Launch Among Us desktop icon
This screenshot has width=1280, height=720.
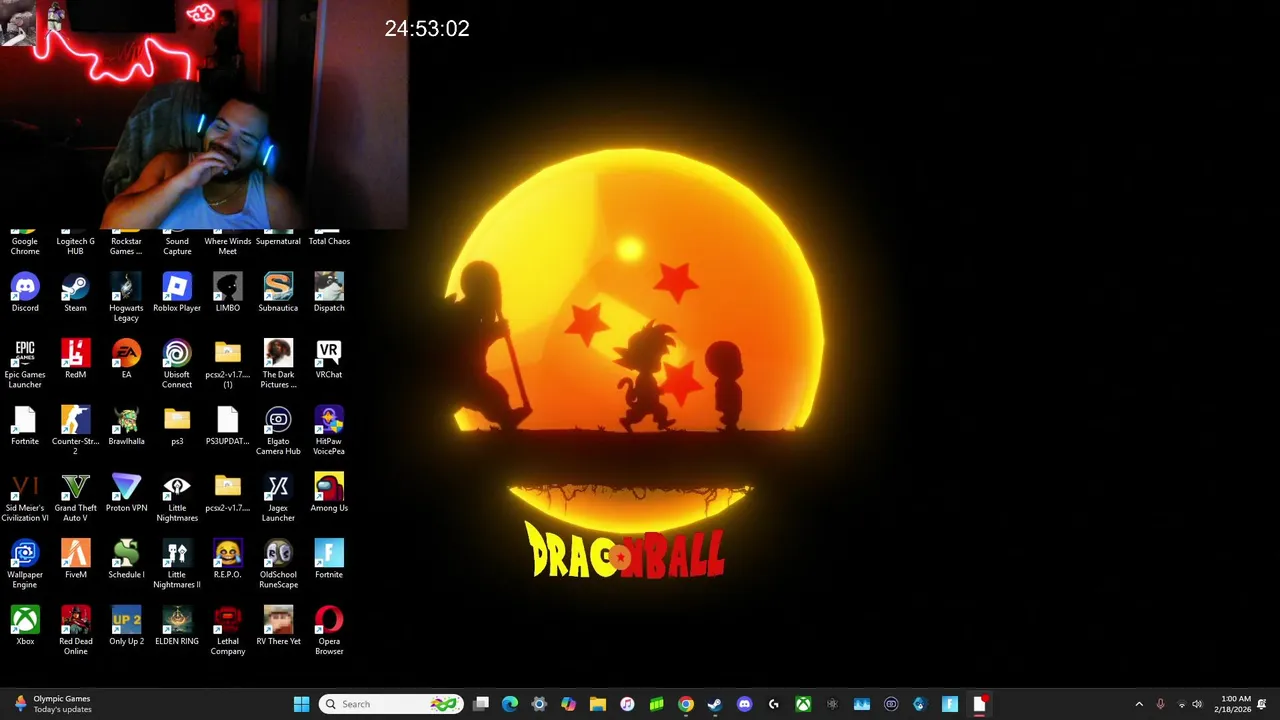coord(329,493)
